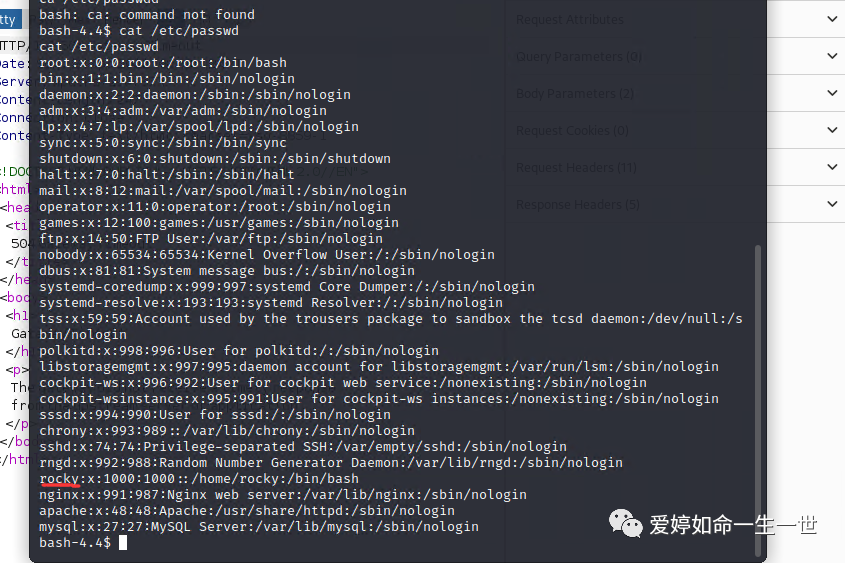Select the Request Cookies (0) label
Image resolution: width=845 pixels, height=563 pixels.
tap(572, 131)
